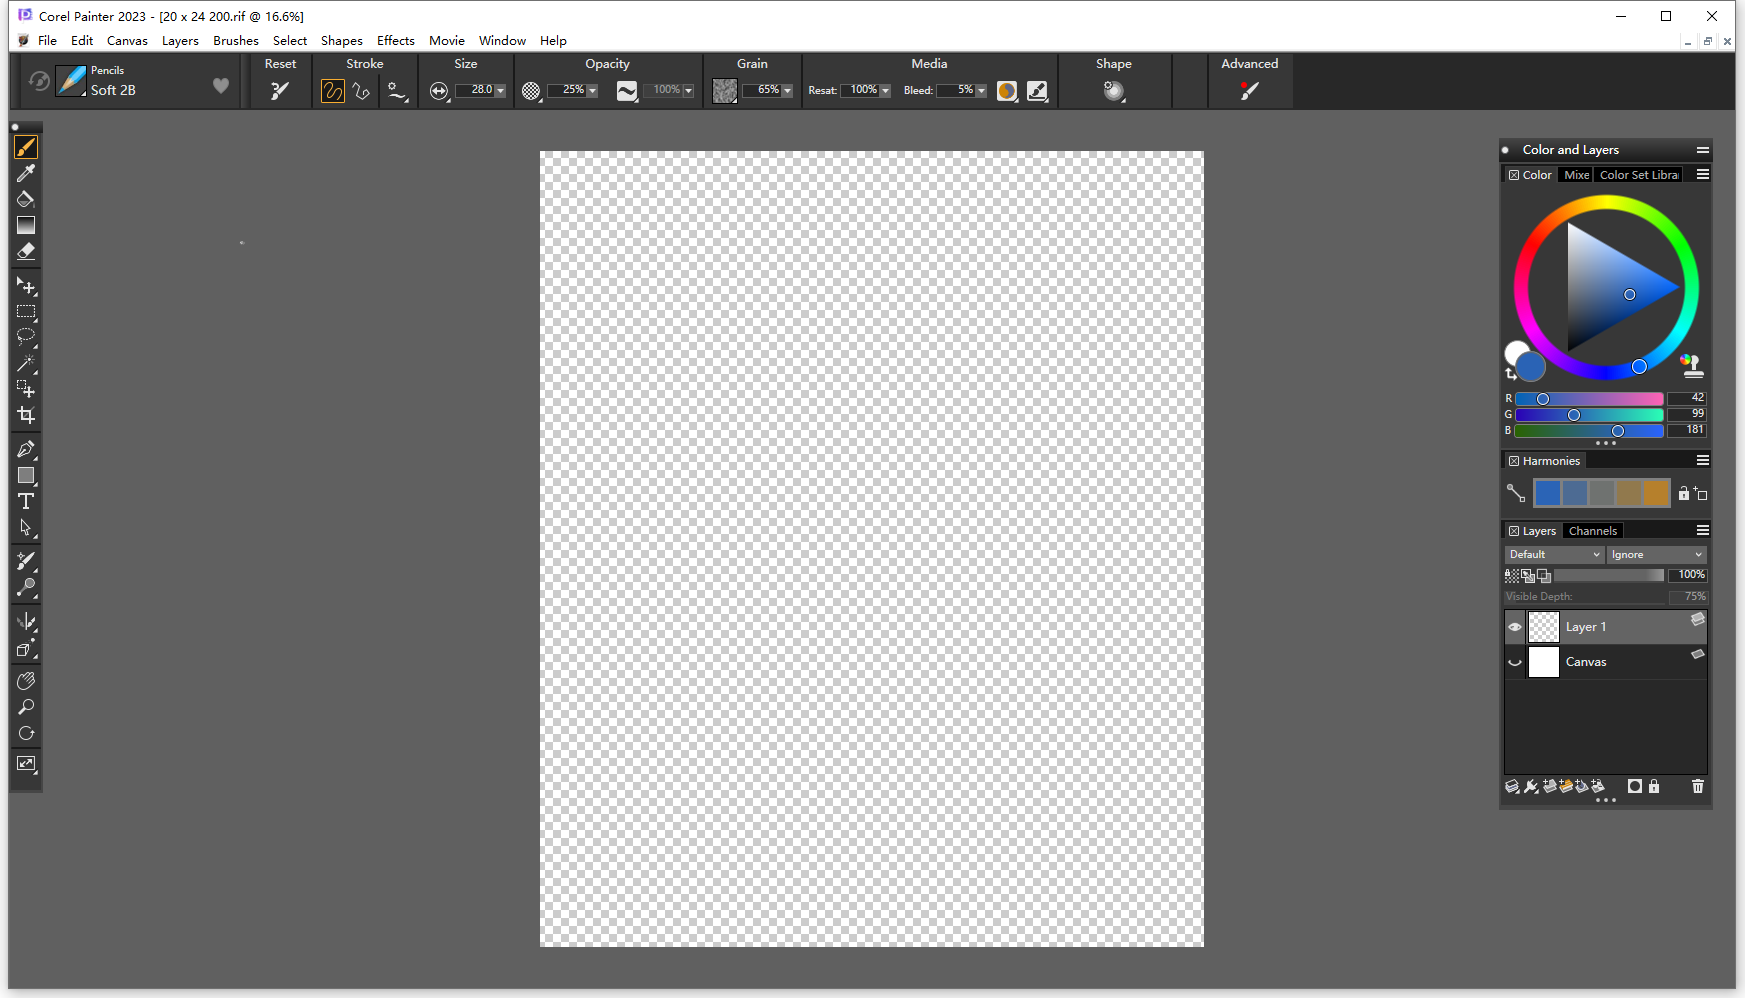
Task: Select the Grabber hand tool
Action: pyautogui.click(x=26, y=681)
